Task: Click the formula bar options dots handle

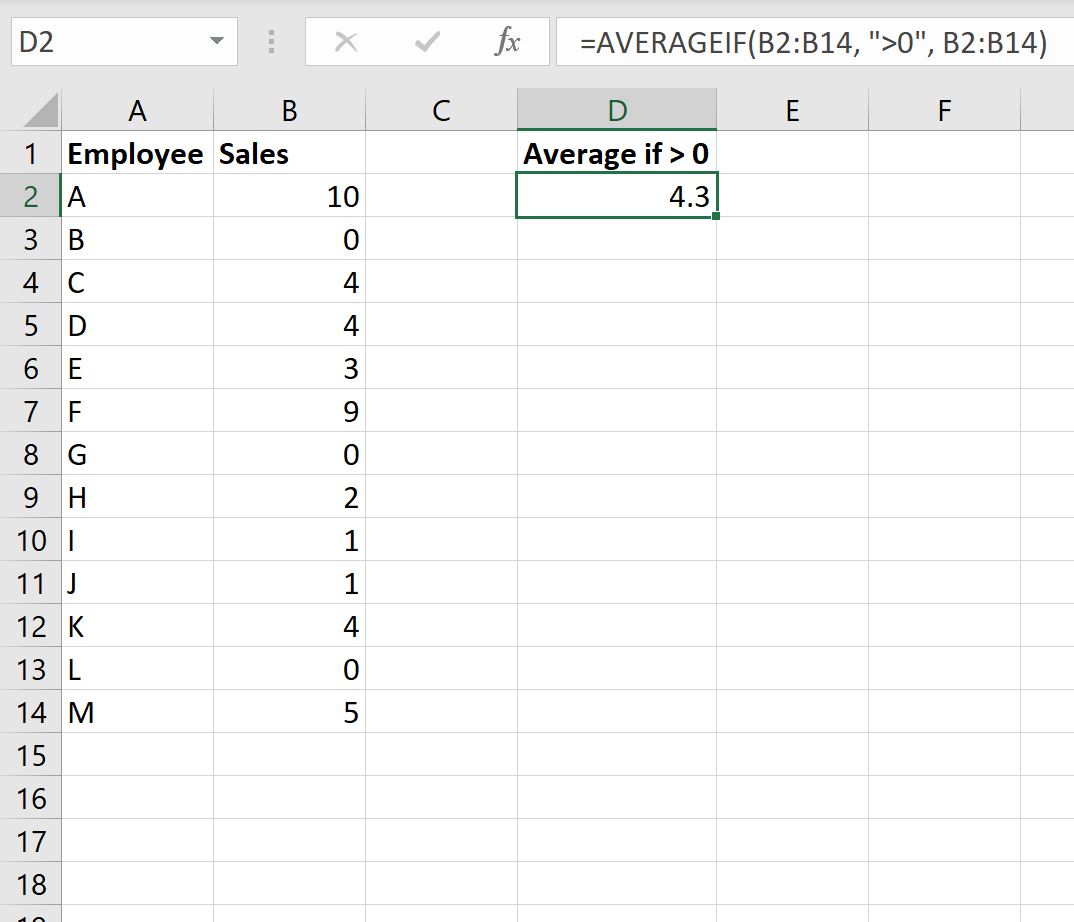Action: pos(271,42)
